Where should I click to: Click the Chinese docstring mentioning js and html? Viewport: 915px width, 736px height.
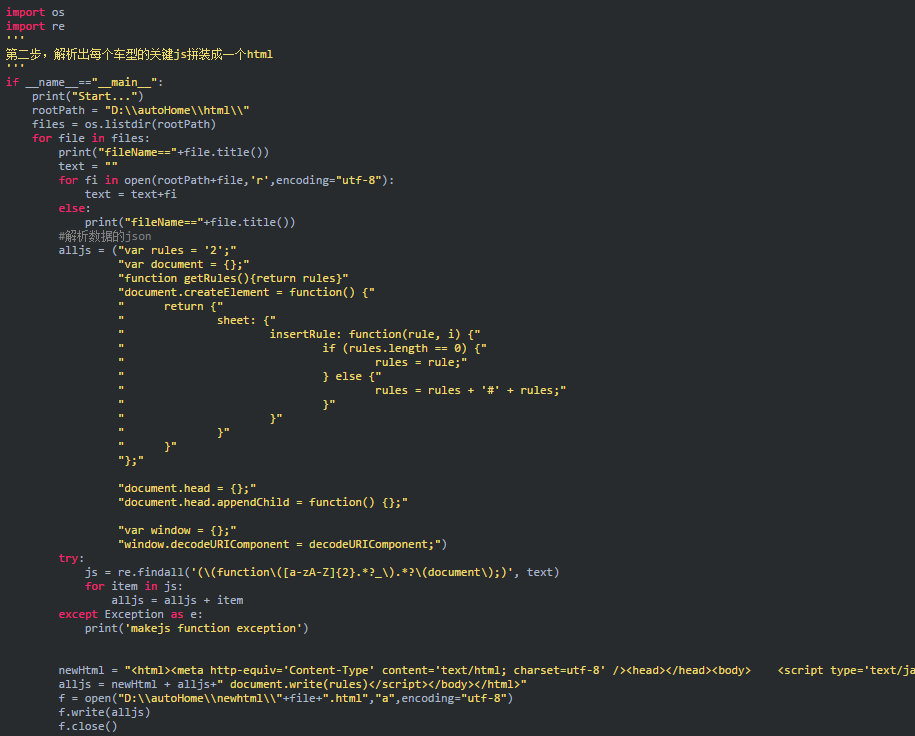pyautogui.click(x=139, y=54)
